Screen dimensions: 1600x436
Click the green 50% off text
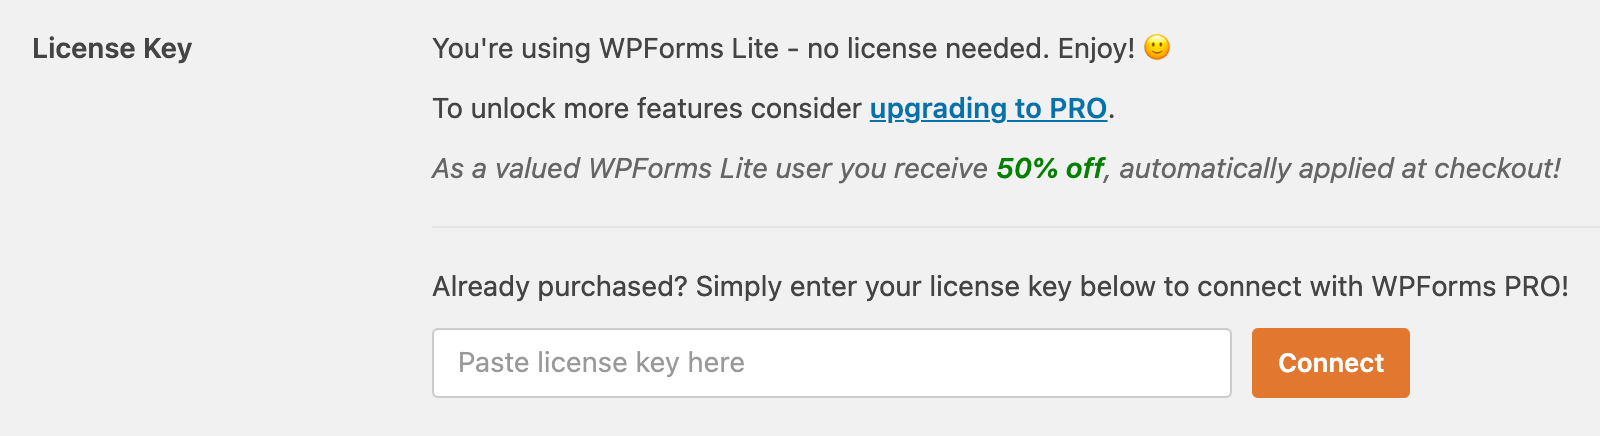(1050, 168)
